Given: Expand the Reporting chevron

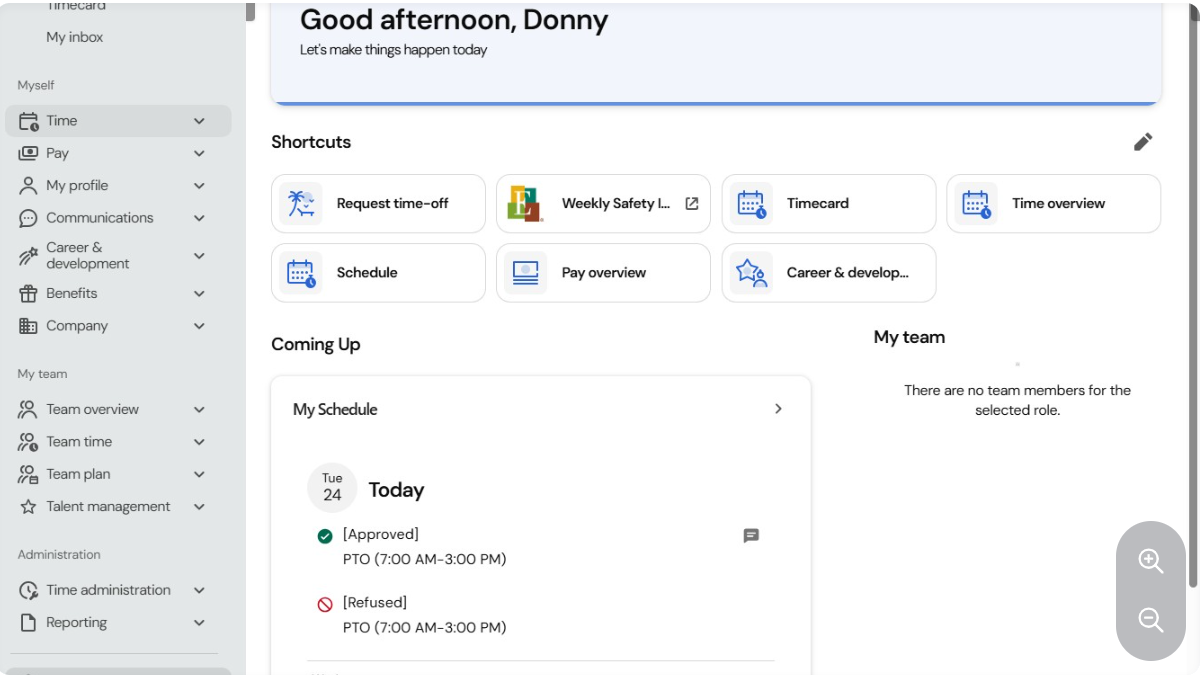Looking at the screenshot, I should [x=199, y=622].
